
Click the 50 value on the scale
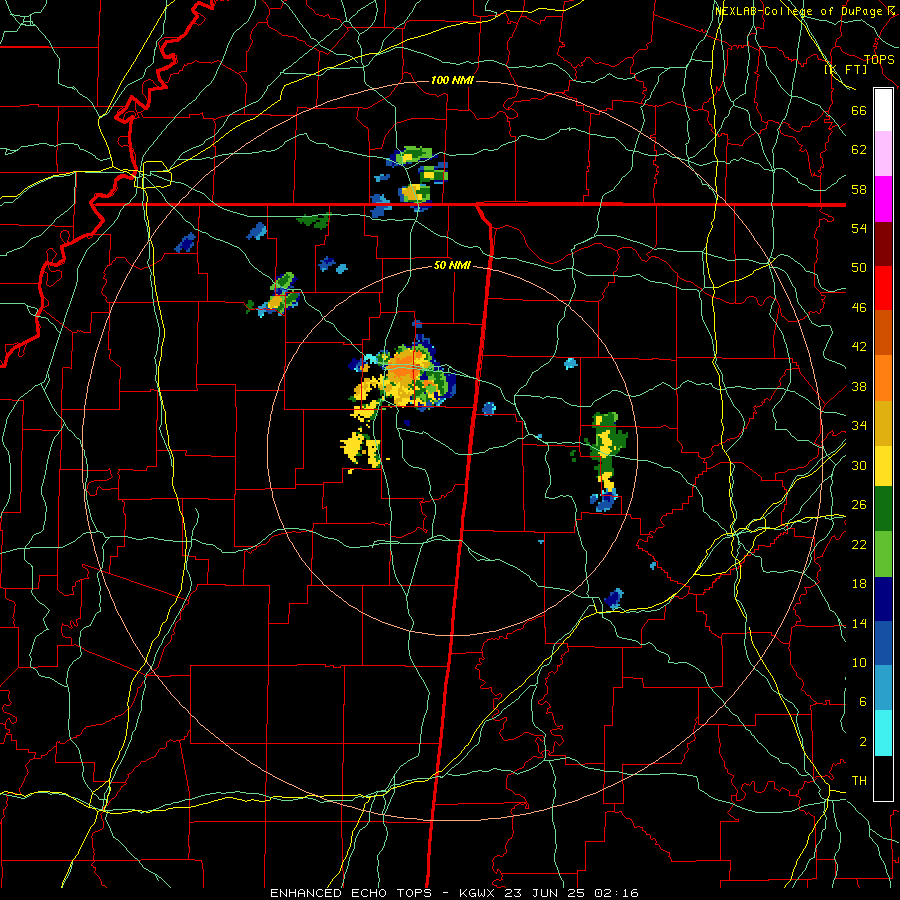tap(859, 268)
